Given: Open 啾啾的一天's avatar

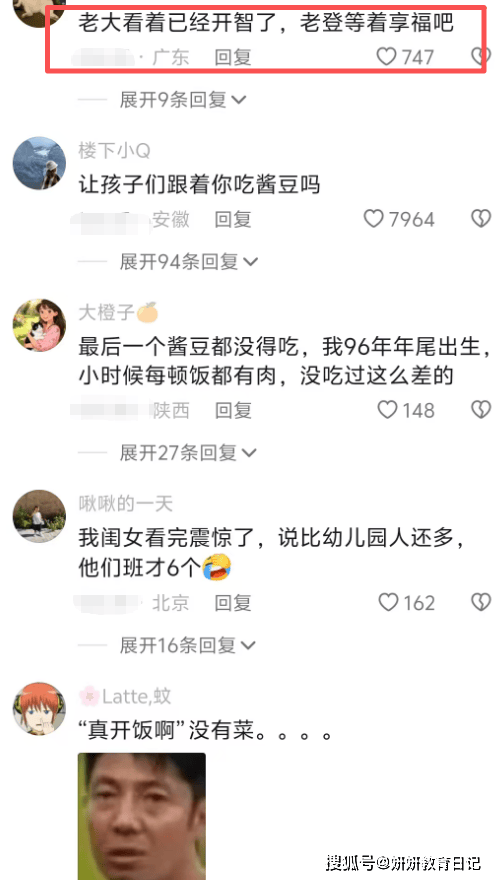Looking at the screenshot, I should click(39, 516).
